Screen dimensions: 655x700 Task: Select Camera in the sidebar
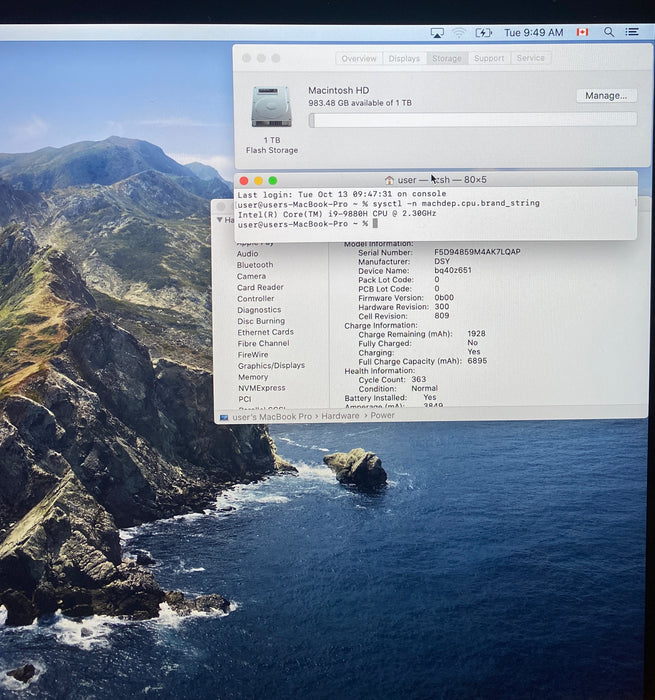[251, 276]
